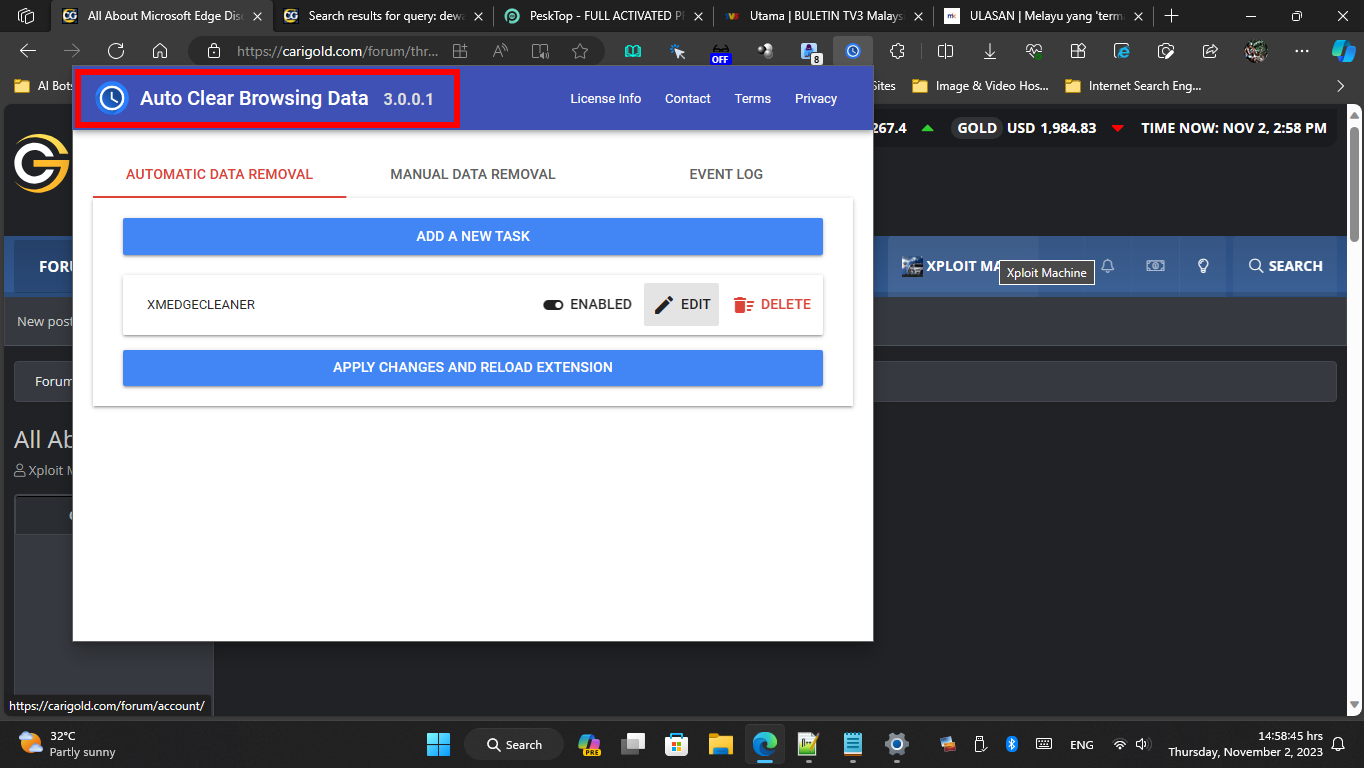This screenshot has height=768, width=1364.
Task: Select the Automatic Data Removal tab
Action: tap(219, 174)
